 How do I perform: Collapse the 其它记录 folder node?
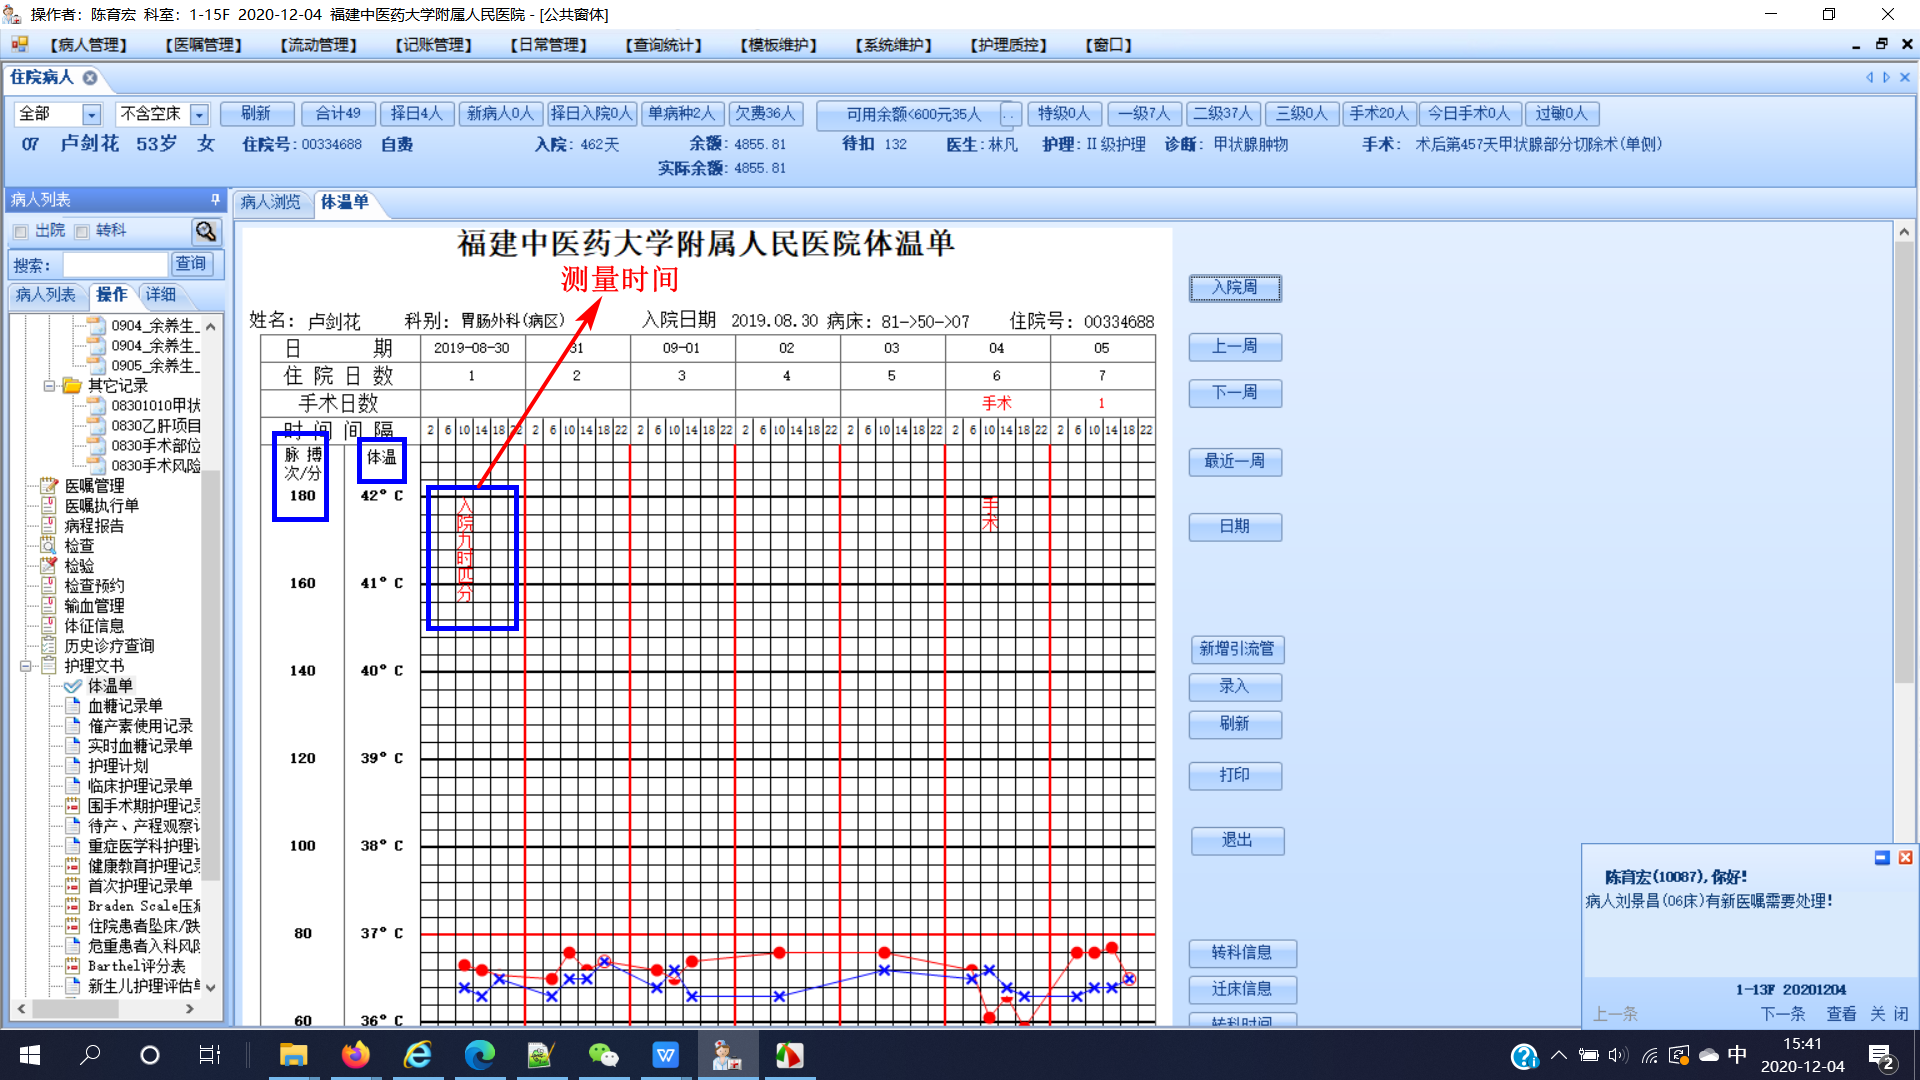49,386
